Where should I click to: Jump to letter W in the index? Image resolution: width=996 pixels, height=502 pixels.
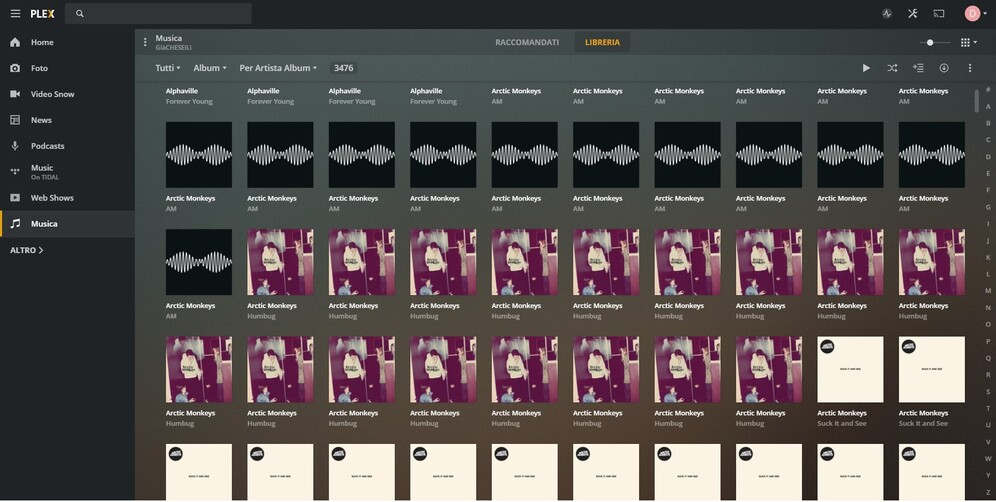click(x=988, y=459)
